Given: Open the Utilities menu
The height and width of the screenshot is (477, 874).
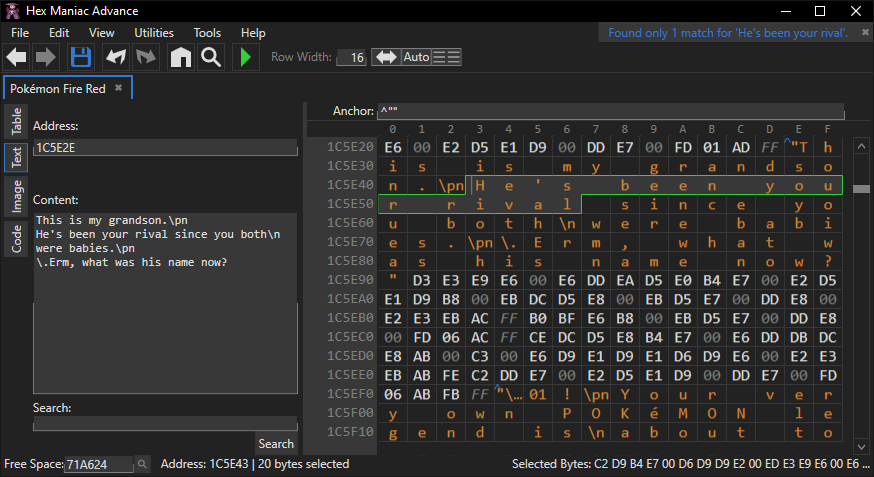Looking at the screenshot, I should [x=153, y=32].
